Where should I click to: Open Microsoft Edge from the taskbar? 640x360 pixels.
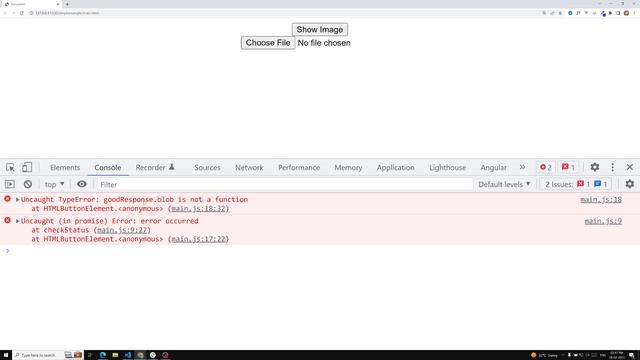[x=102, y=355]
